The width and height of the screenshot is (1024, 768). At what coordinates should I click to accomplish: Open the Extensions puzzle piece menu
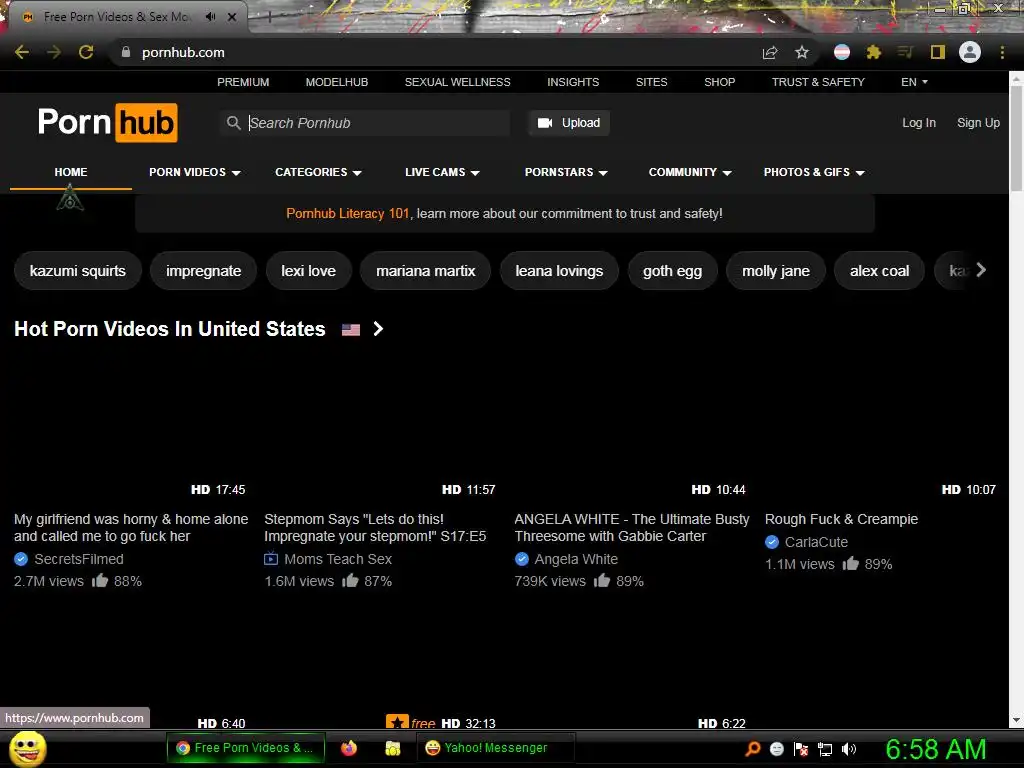(x=874, y=52)
